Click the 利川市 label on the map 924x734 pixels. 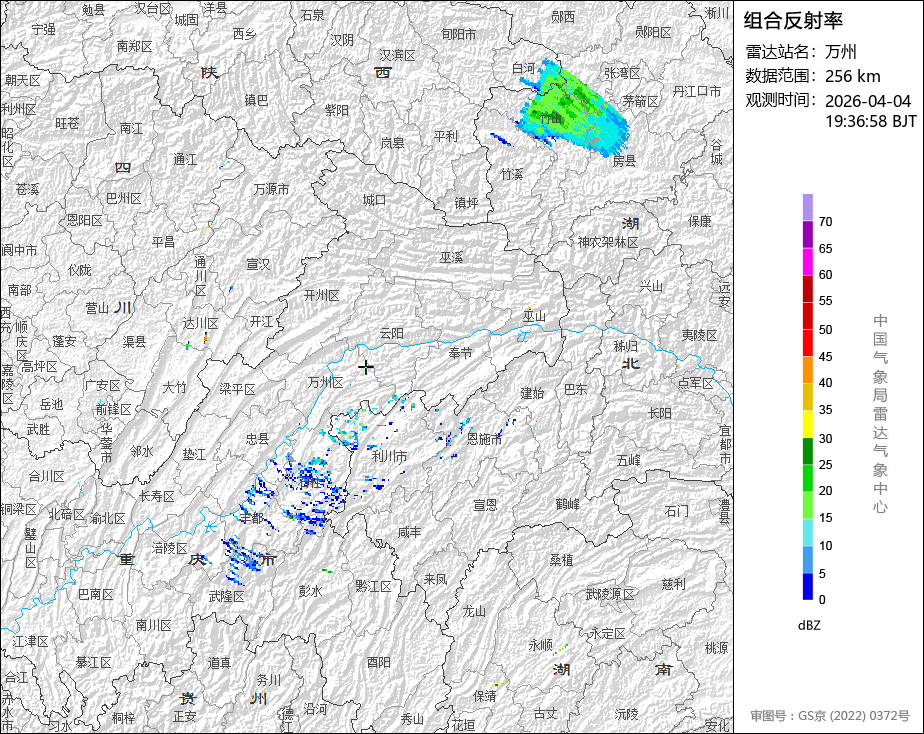(x=389, y=457)
